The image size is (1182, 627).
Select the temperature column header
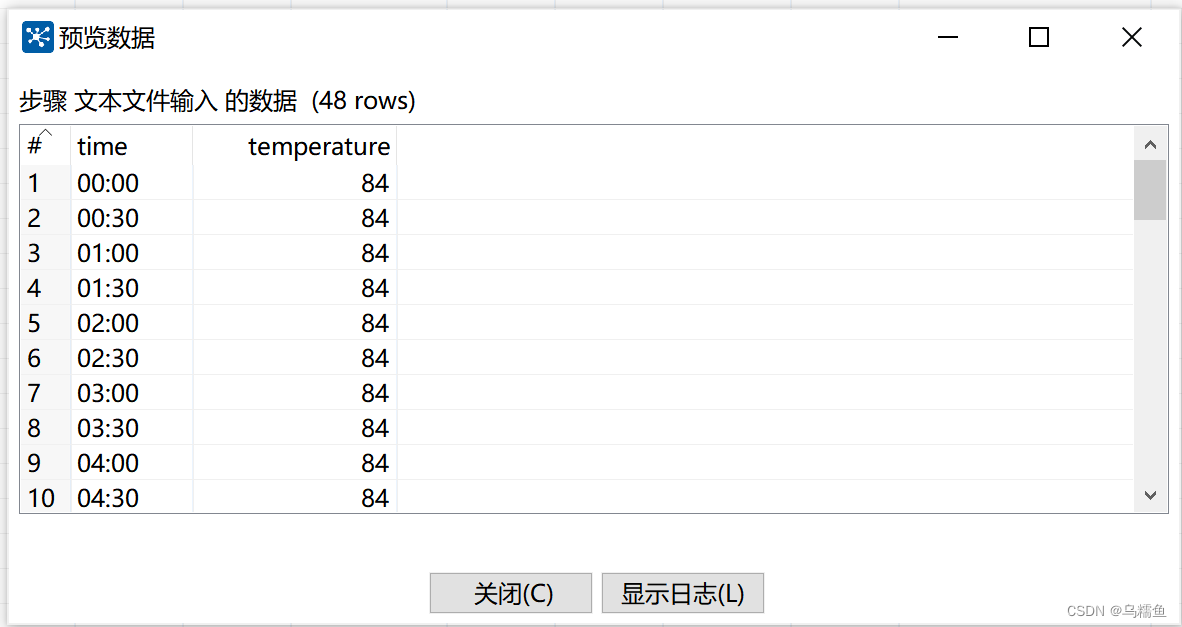(318, 146)
